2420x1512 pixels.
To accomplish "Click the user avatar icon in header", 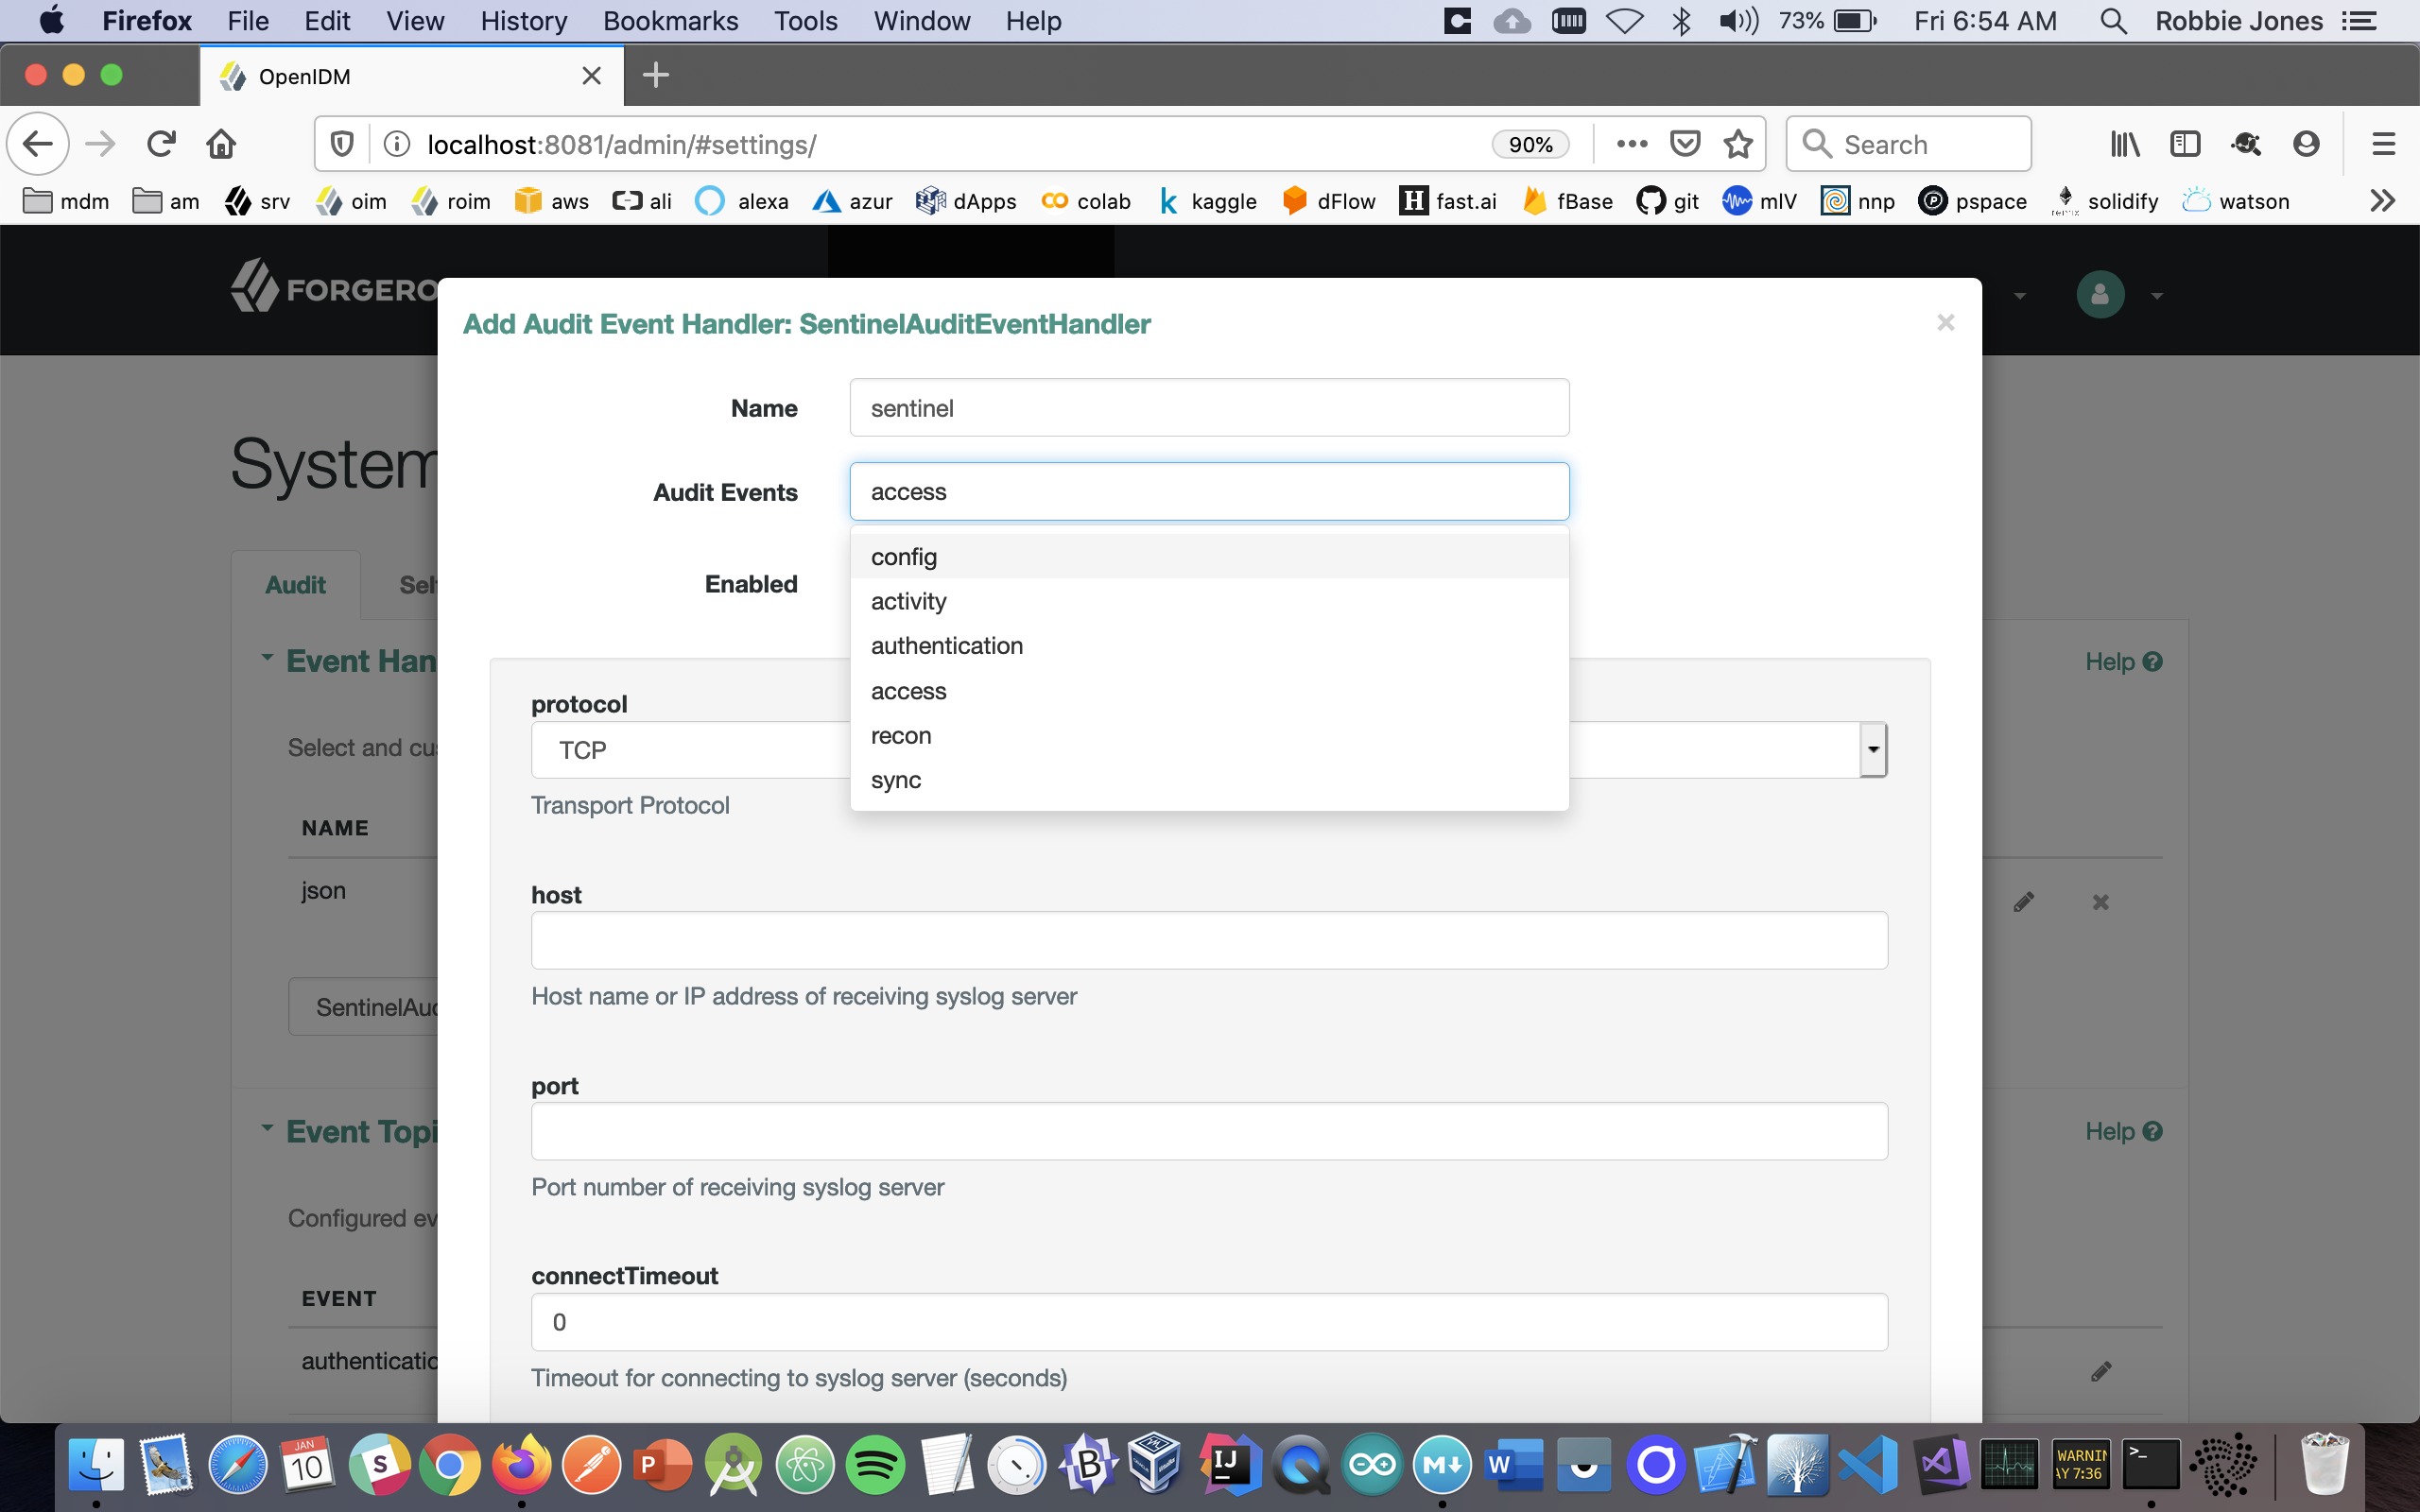I will [x=2100, y=295].
